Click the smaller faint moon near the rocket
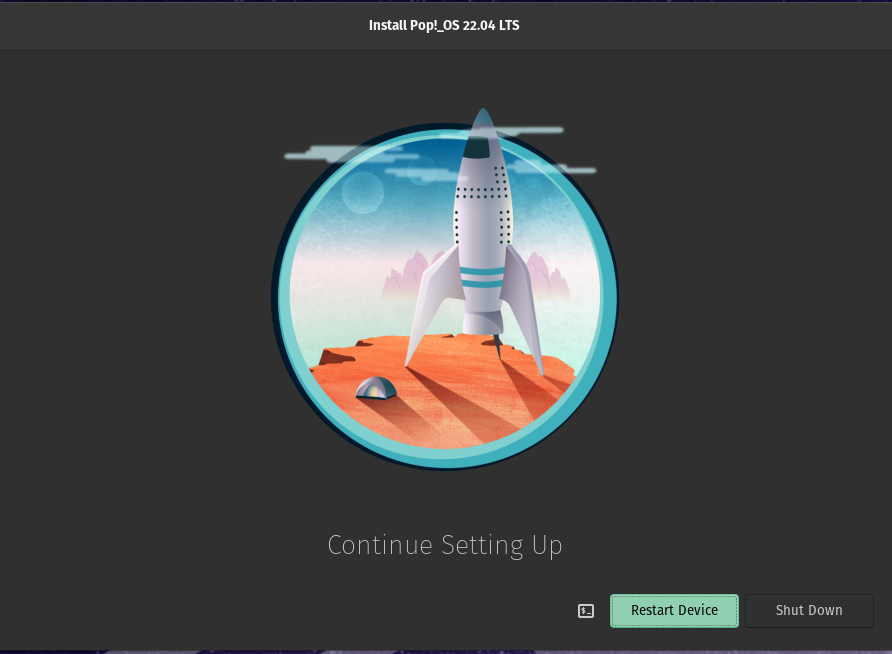 tap(422, 169)
